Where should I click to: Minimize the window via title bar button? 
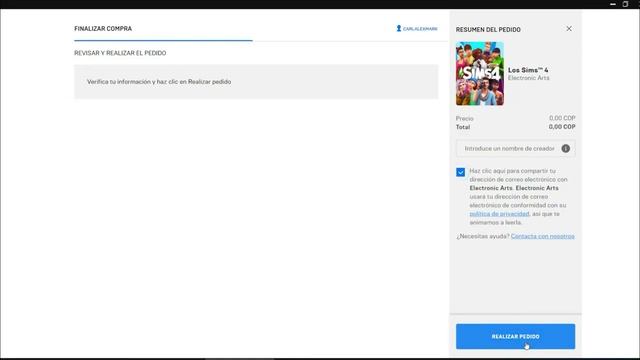(613, 4)
